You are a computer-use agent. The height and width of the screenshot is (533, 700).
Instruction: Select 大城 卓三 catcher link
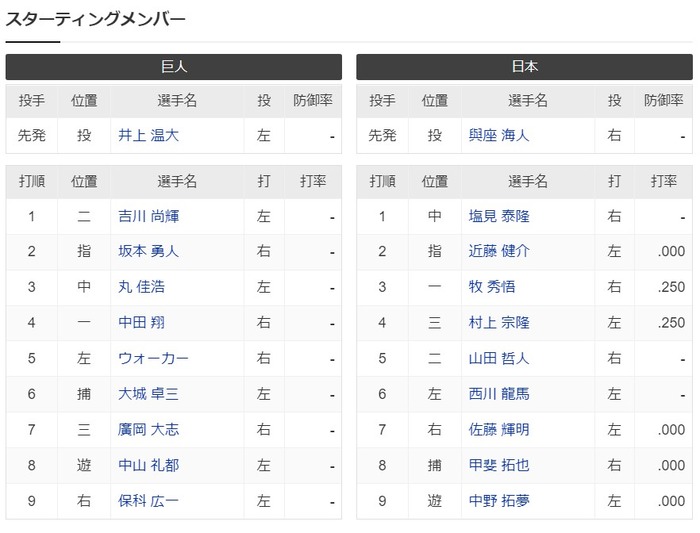(x=148, y=394)
